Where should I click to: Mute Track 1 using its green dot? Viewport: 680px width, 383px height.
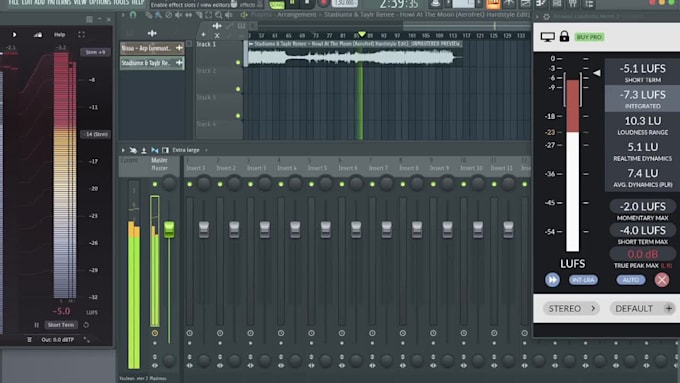(x=238, y=62)
